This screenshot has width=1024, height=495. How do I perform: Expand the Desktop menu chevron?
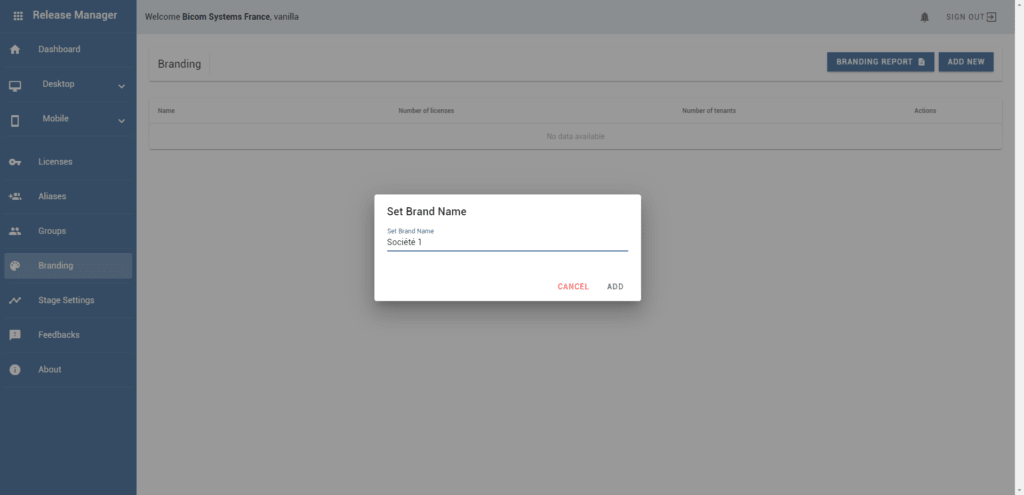coord(121,86)
